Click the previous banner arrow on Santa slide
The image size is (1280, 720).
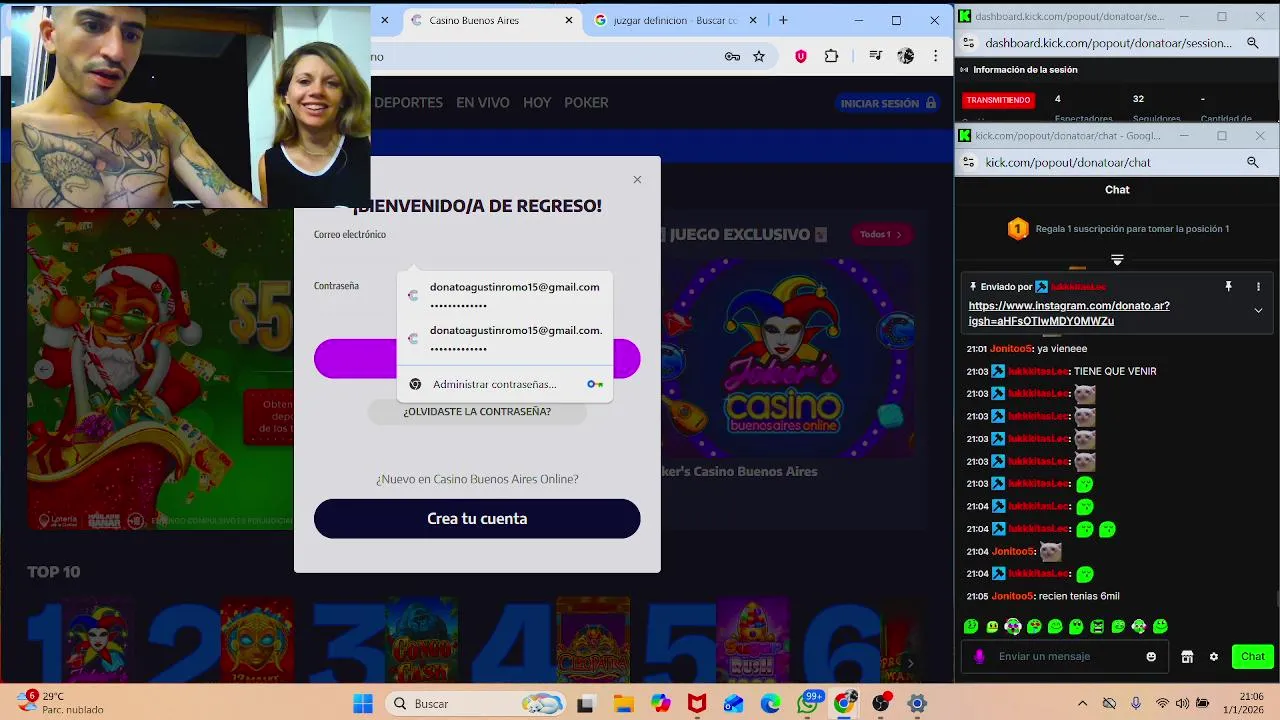[x=43, y=369]
